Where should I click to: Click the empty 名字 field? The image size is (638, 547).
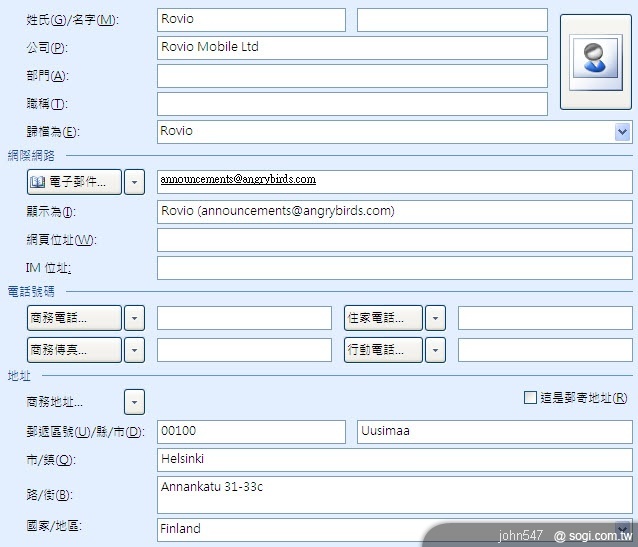click(452, 20)
